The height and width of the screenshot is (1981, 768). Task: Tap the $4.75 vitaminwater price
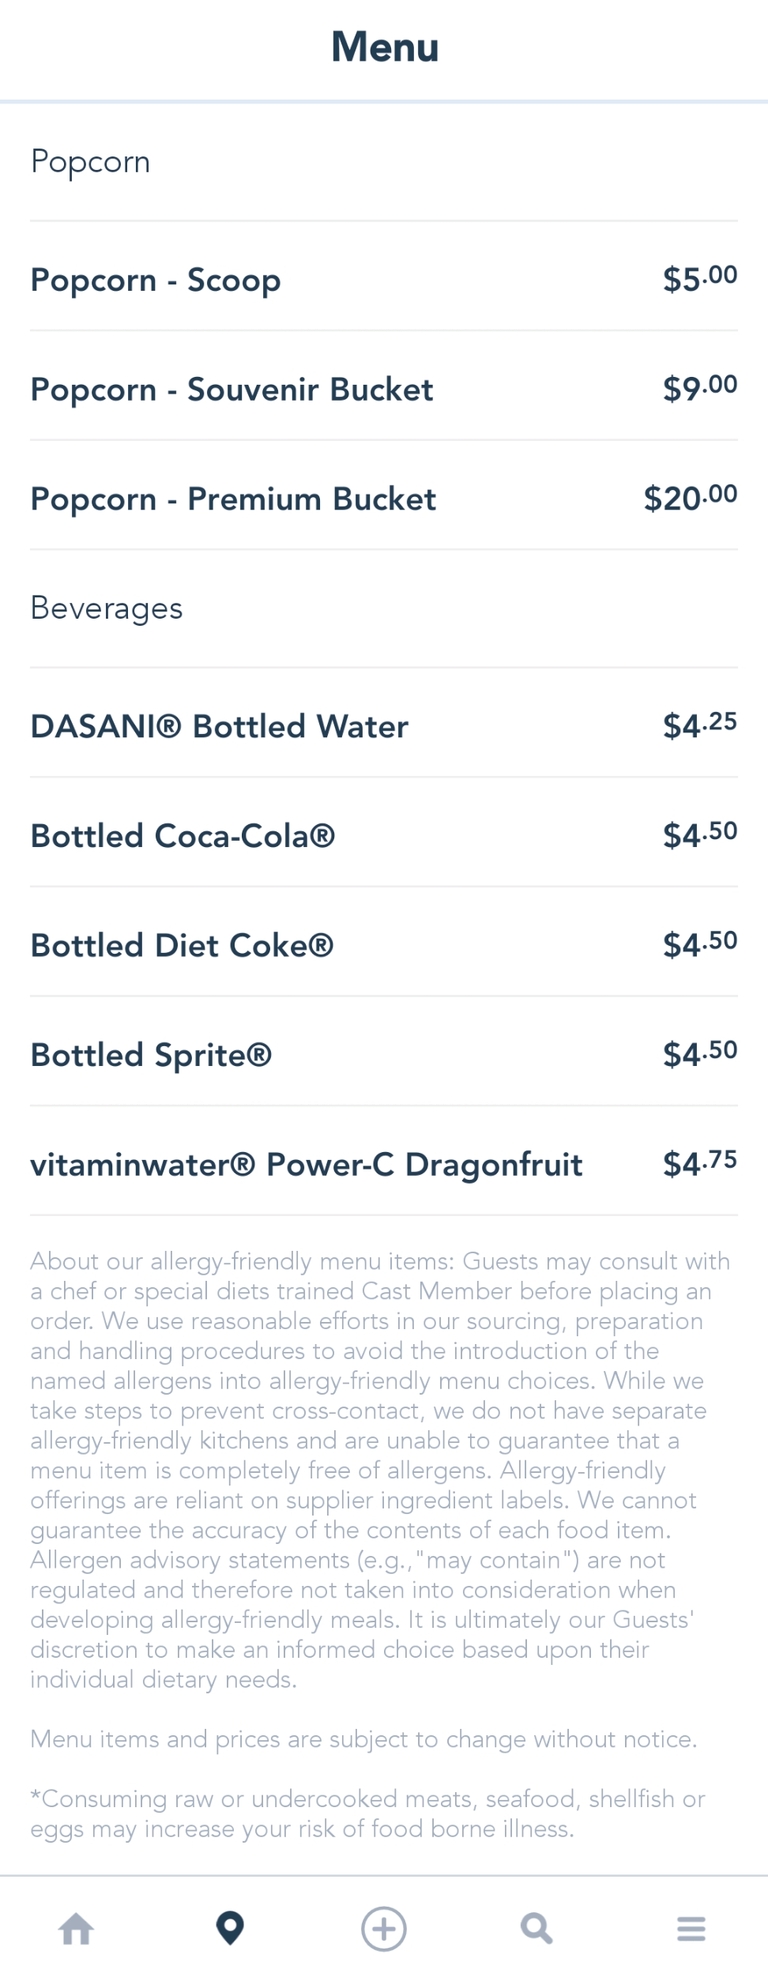[700, 1163]
